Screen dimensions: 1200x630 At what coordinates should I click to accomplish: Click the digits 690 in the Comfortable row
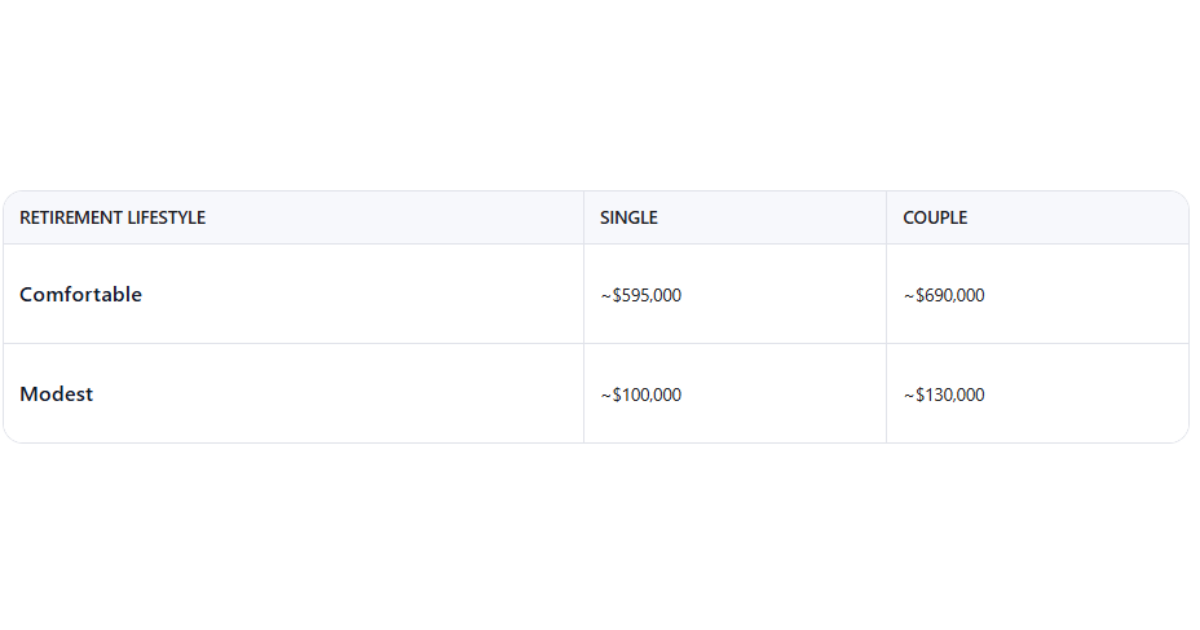[x=938, y=295]
